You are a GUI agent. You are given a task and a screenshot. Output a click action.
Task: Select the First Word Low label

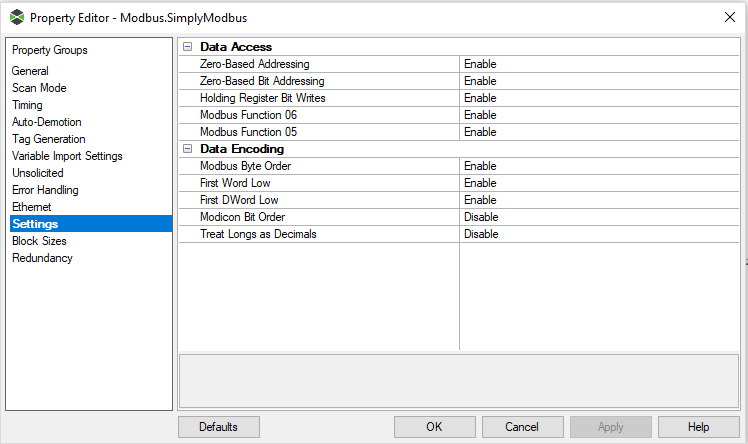(x=235, y=183)
